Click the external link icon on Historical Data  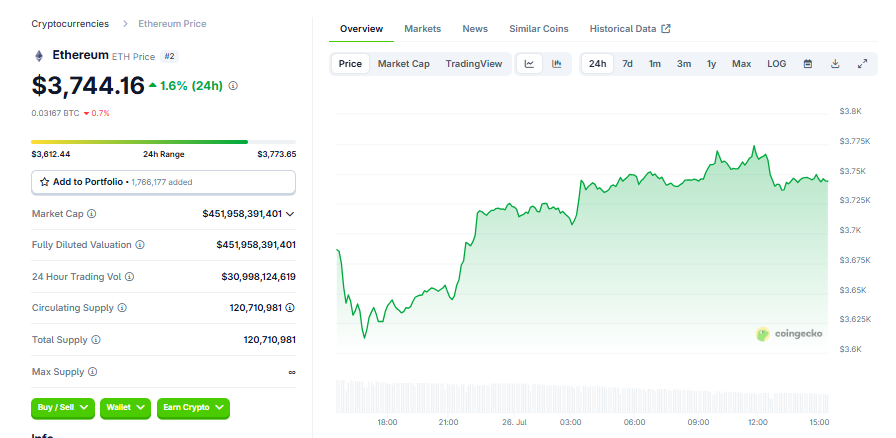[x=666, y=29]
